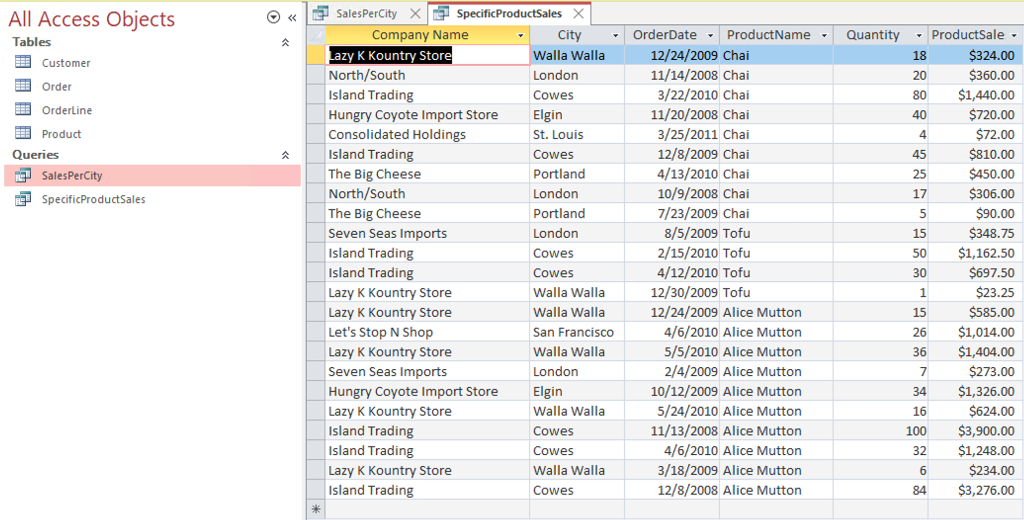
Task: Open the OrderDate column filter dropdown
Action: (711, 35)
